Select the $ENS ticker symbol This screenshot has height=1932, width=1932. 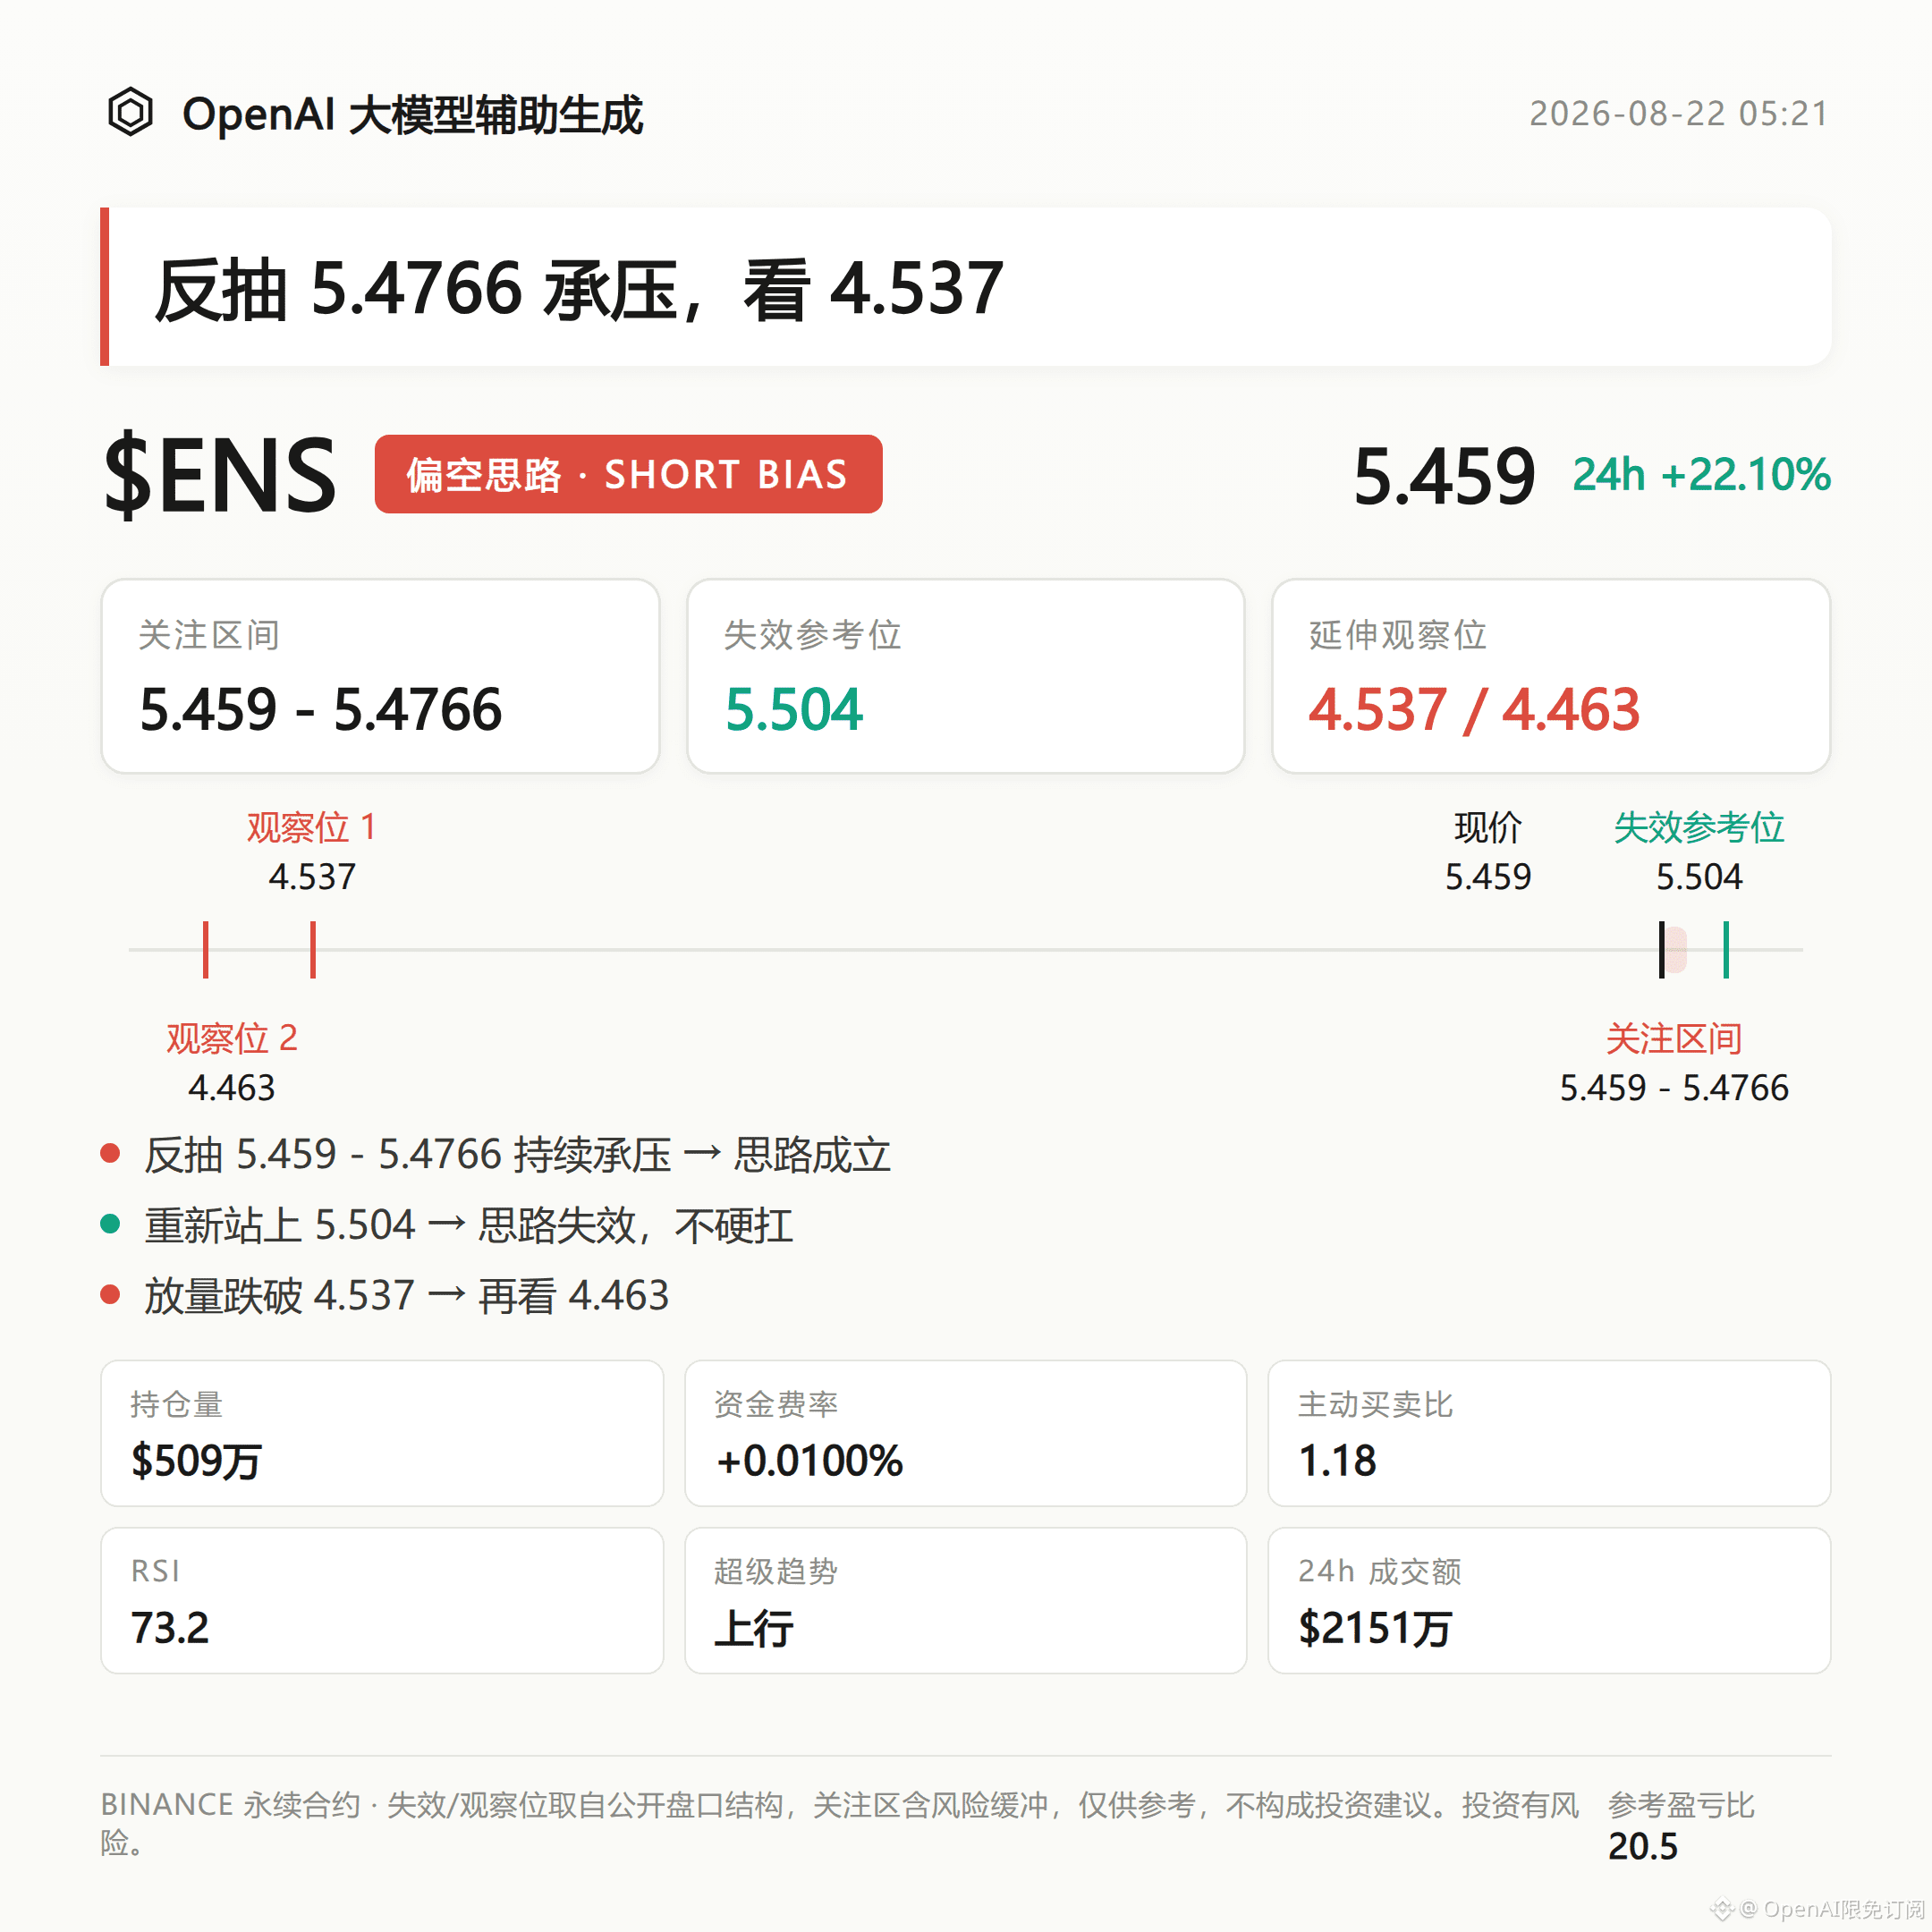[x=220, y=476]
